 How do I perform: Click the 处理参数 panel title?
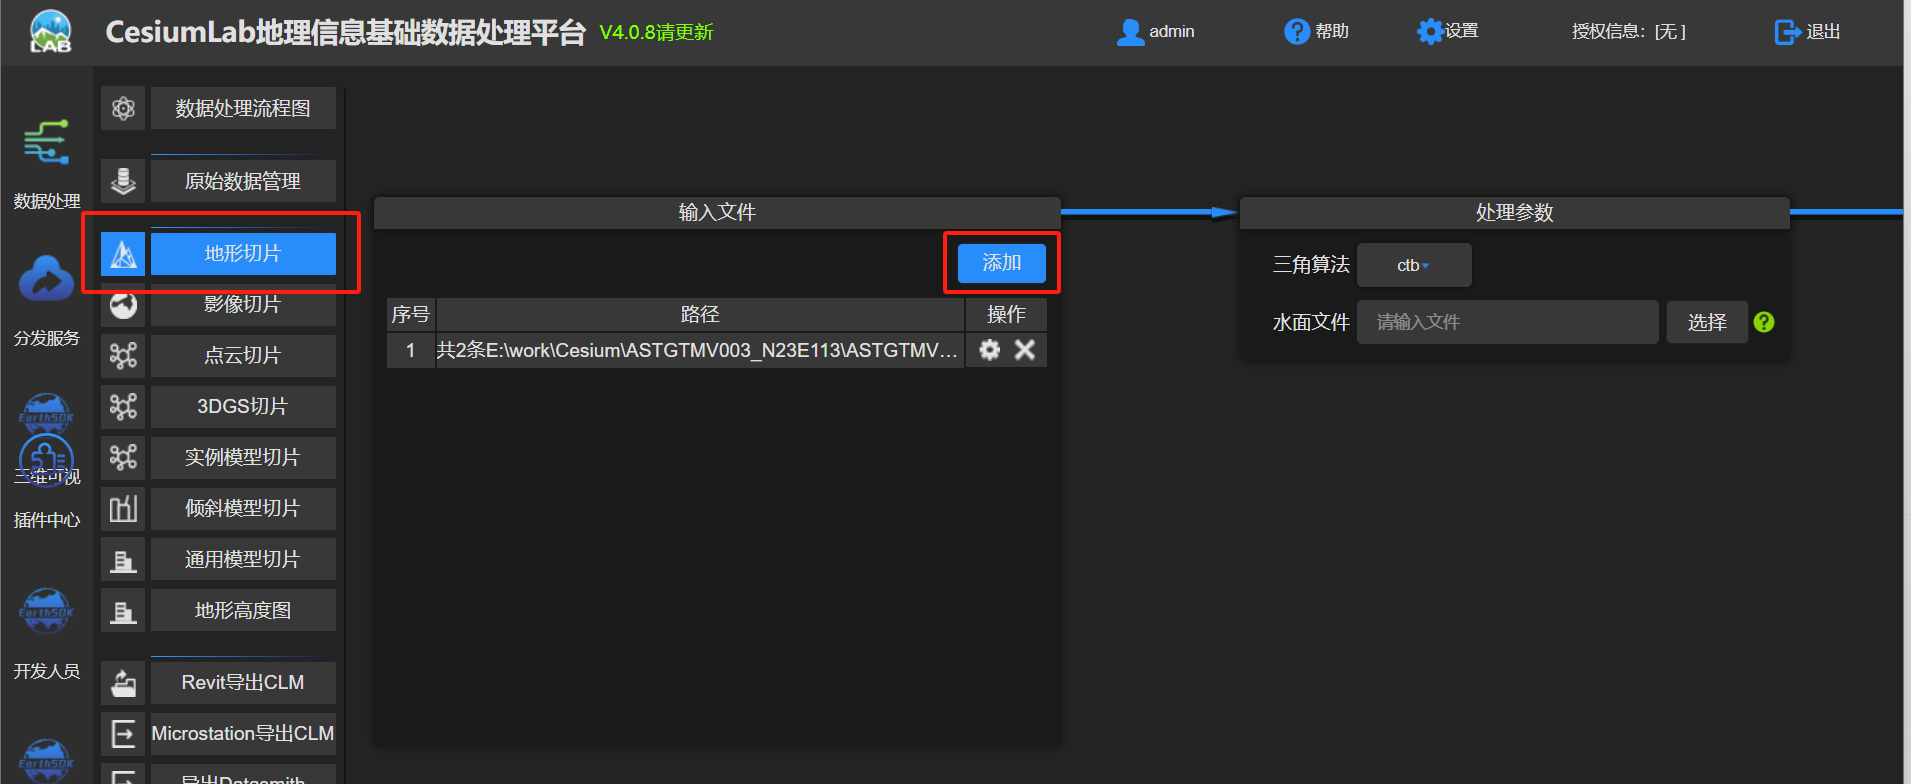click(1514, 212)
